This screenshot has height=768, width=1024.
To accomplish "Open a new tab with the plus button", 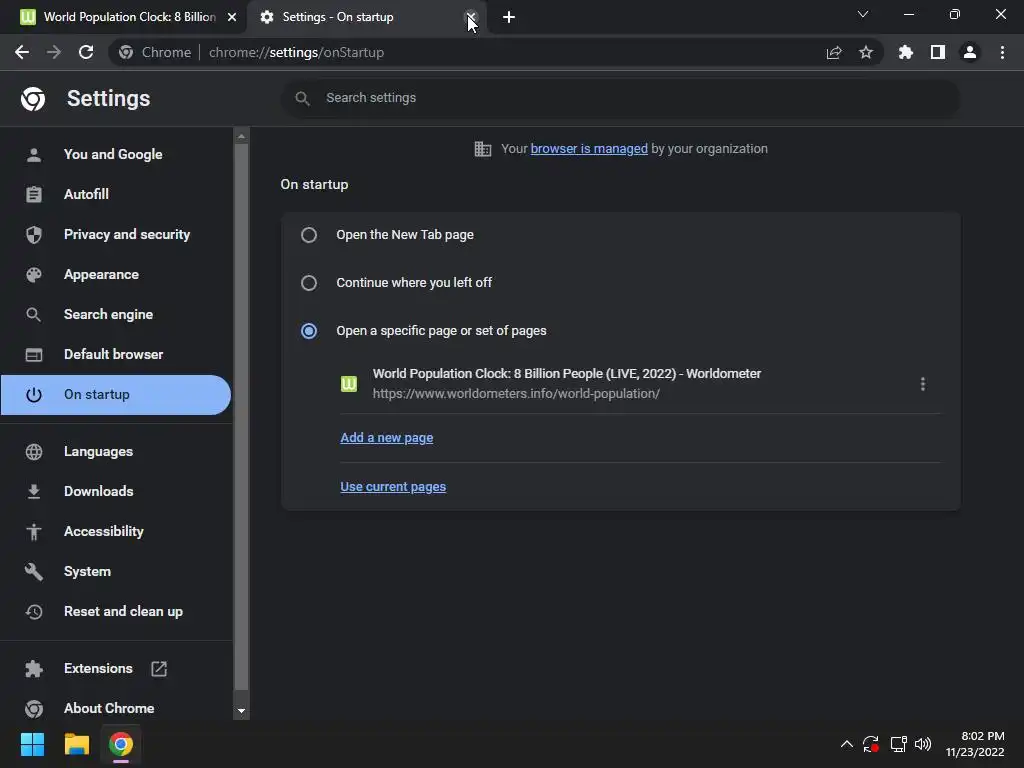I will pyautogui.click(x=509, y=17).
